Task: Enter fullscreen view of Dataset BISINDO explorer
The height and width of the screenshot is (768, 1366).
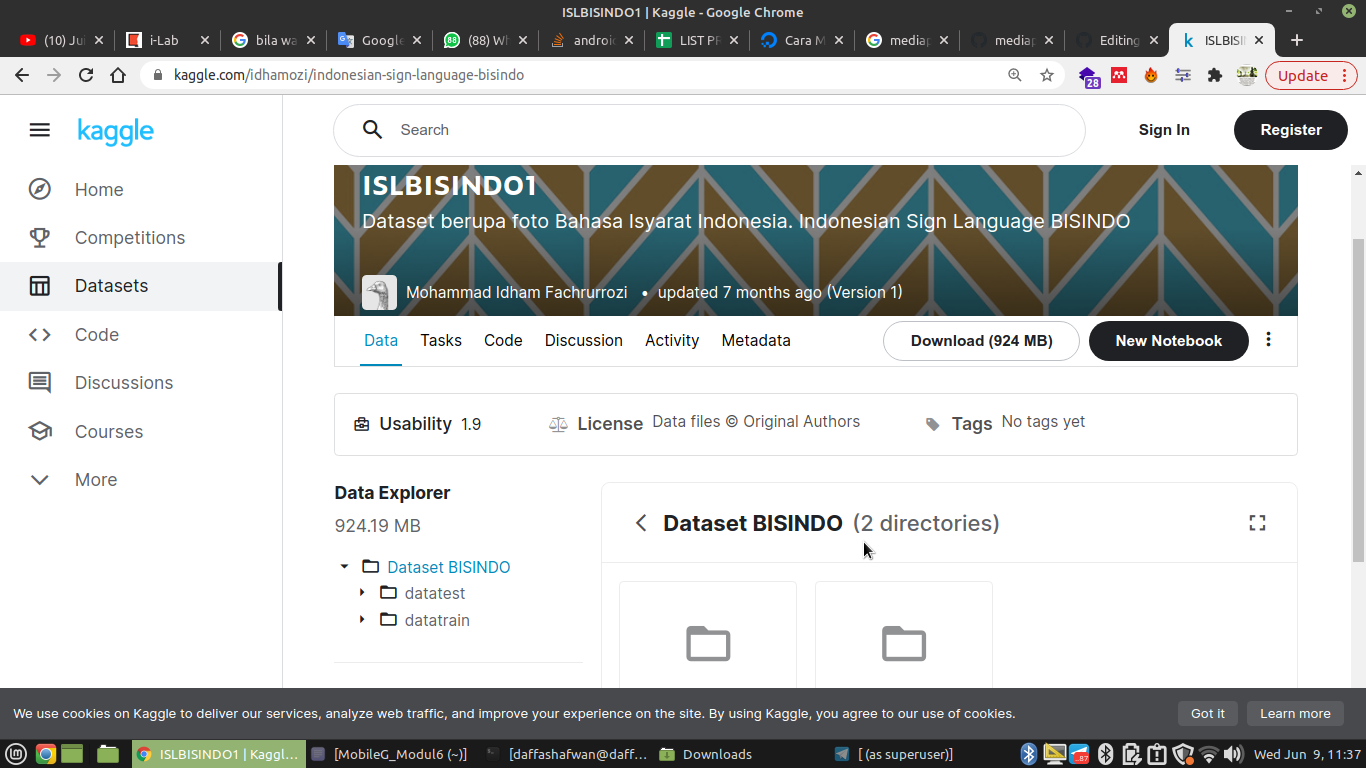Action: 1257,522
